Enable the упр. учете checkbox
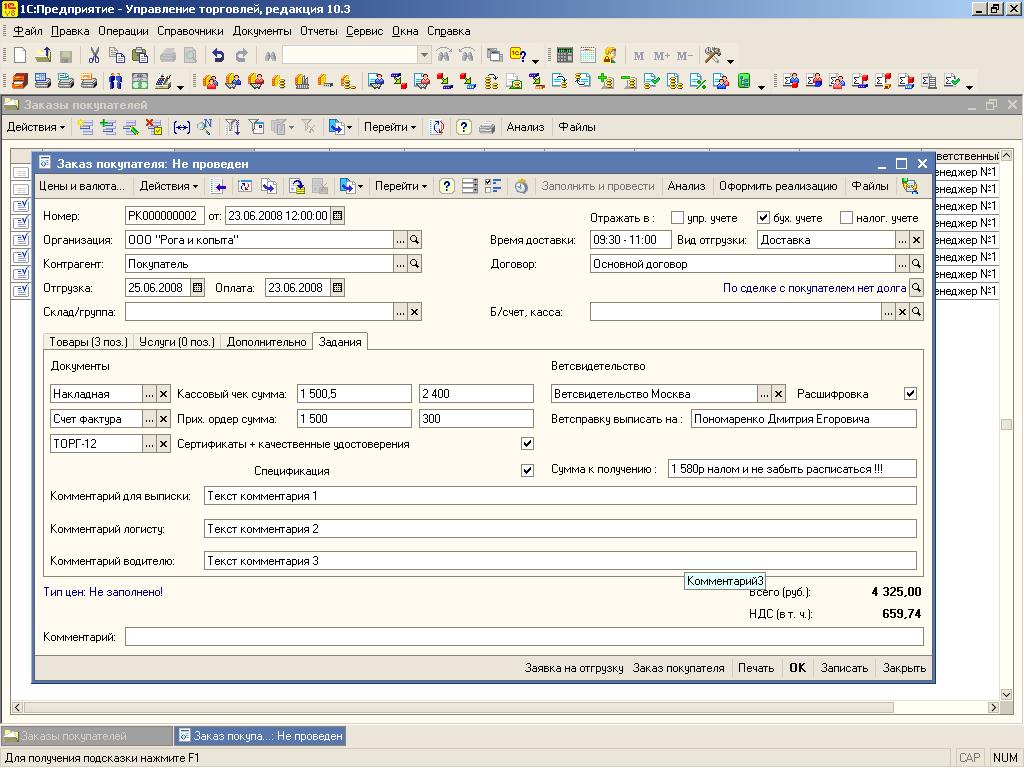 pyautogui.click(x=678, y=217)
